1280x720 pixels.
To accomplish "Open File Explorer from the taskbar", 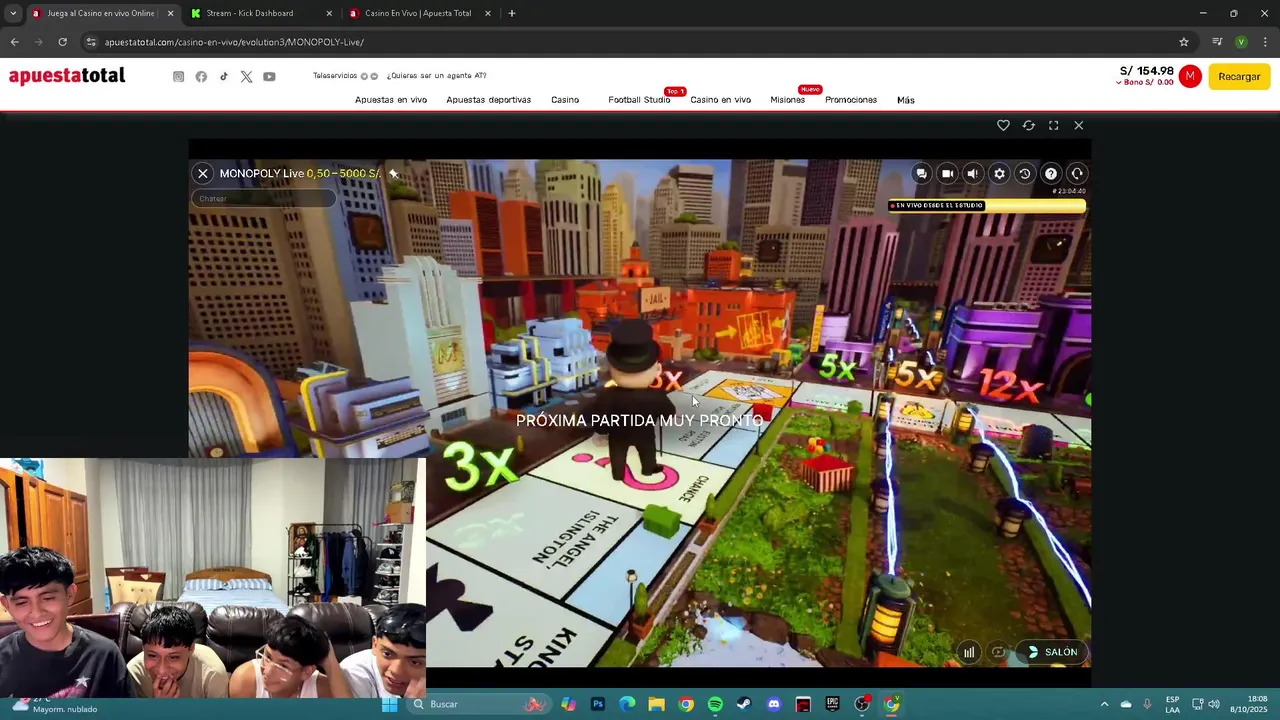I will click(656, 704).
